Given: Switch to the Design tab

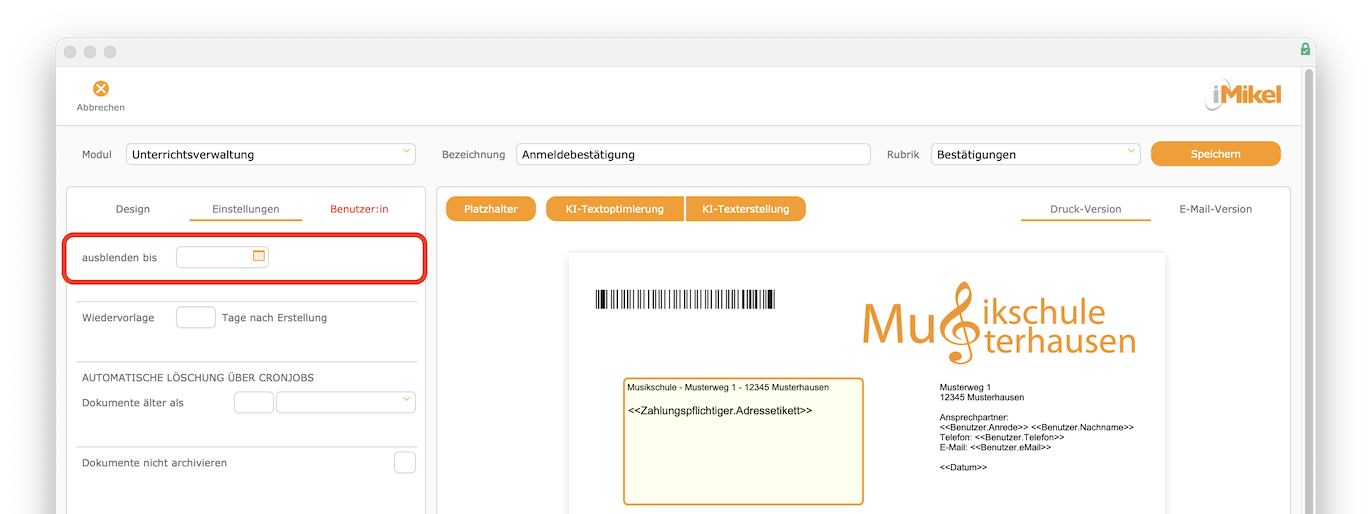Looking at the screenshot, I should tap(132, 209).
